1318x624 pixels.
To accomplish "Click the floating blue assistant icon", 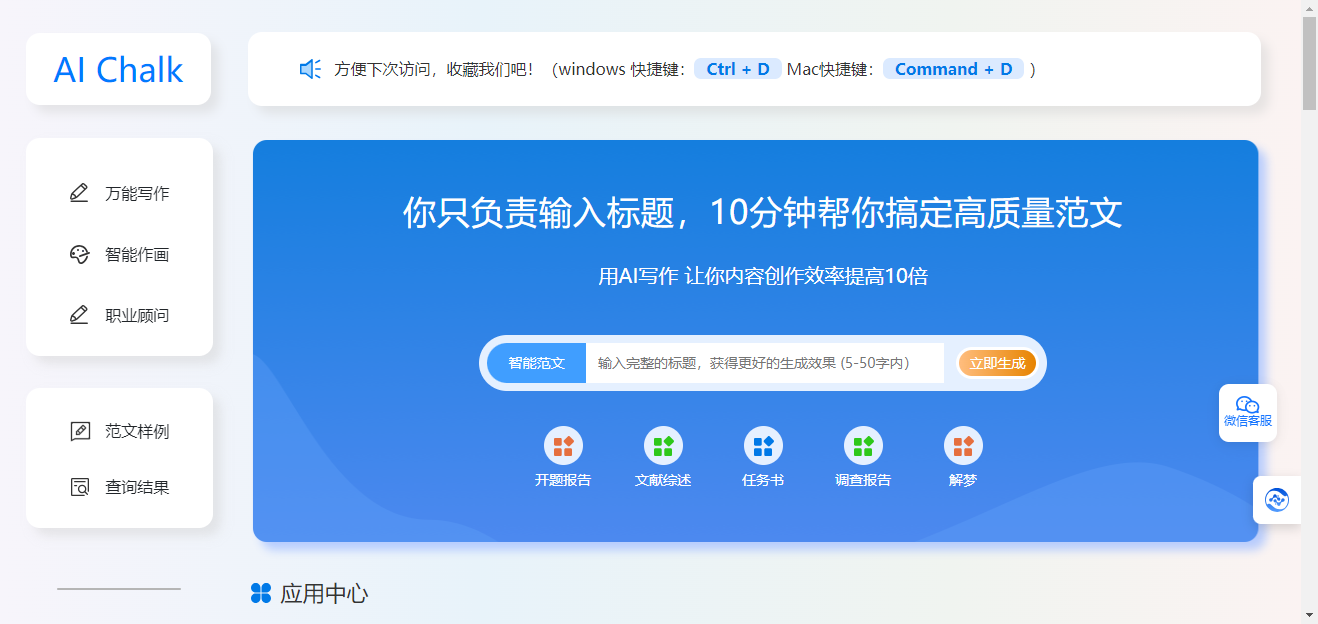I will click(x=1277, y=500).
